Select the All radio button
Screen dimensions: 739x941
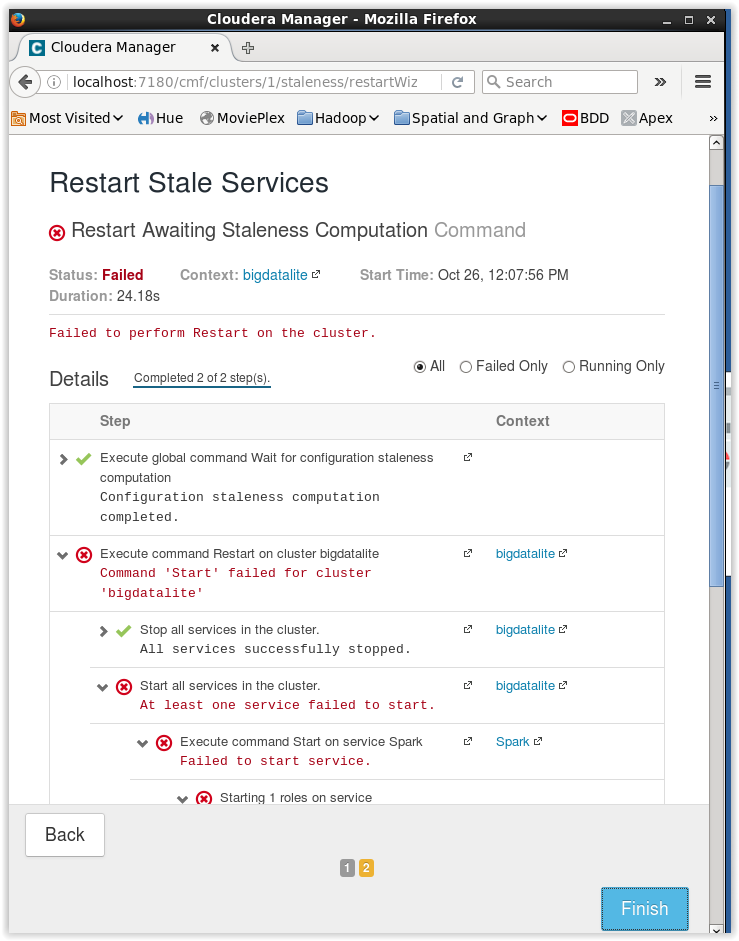tap(420, 367)
